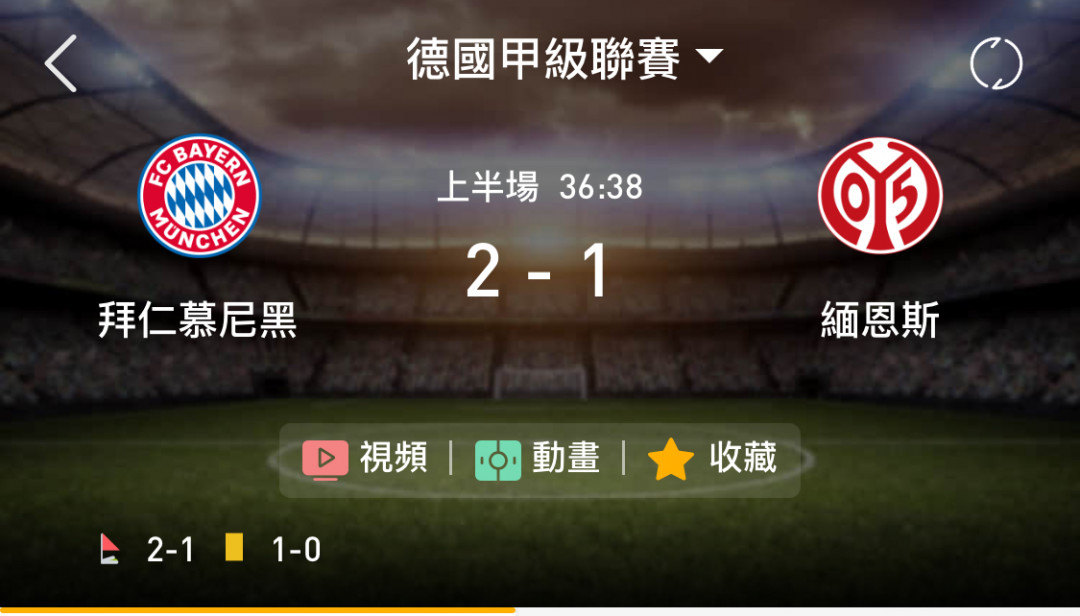Click the orange progress bar at bottom
1080x616 pixels.
click(x=258, y=610)
